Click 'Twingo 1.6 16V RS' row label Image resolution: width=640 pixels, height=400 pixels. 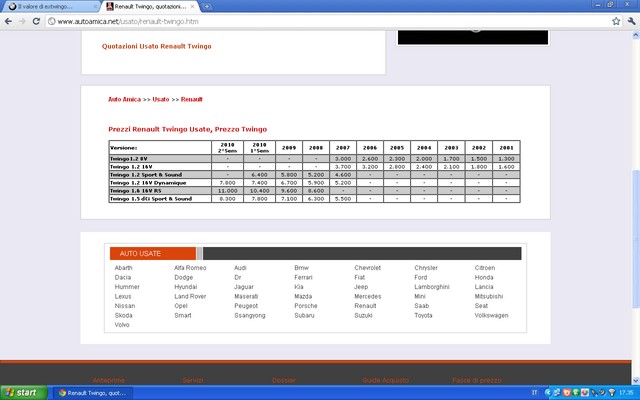coord(136,191)
